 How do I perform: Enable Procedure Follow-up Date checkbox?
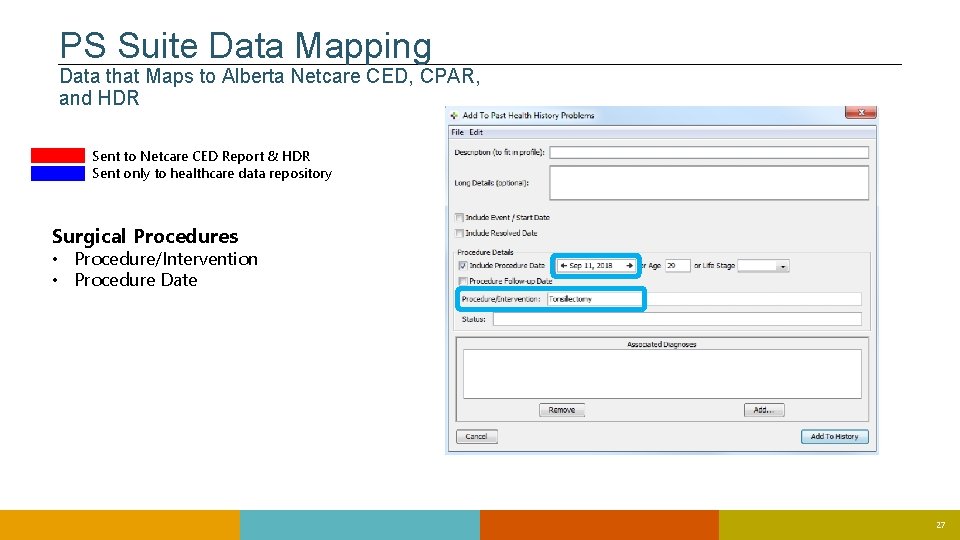pos(463,281)
